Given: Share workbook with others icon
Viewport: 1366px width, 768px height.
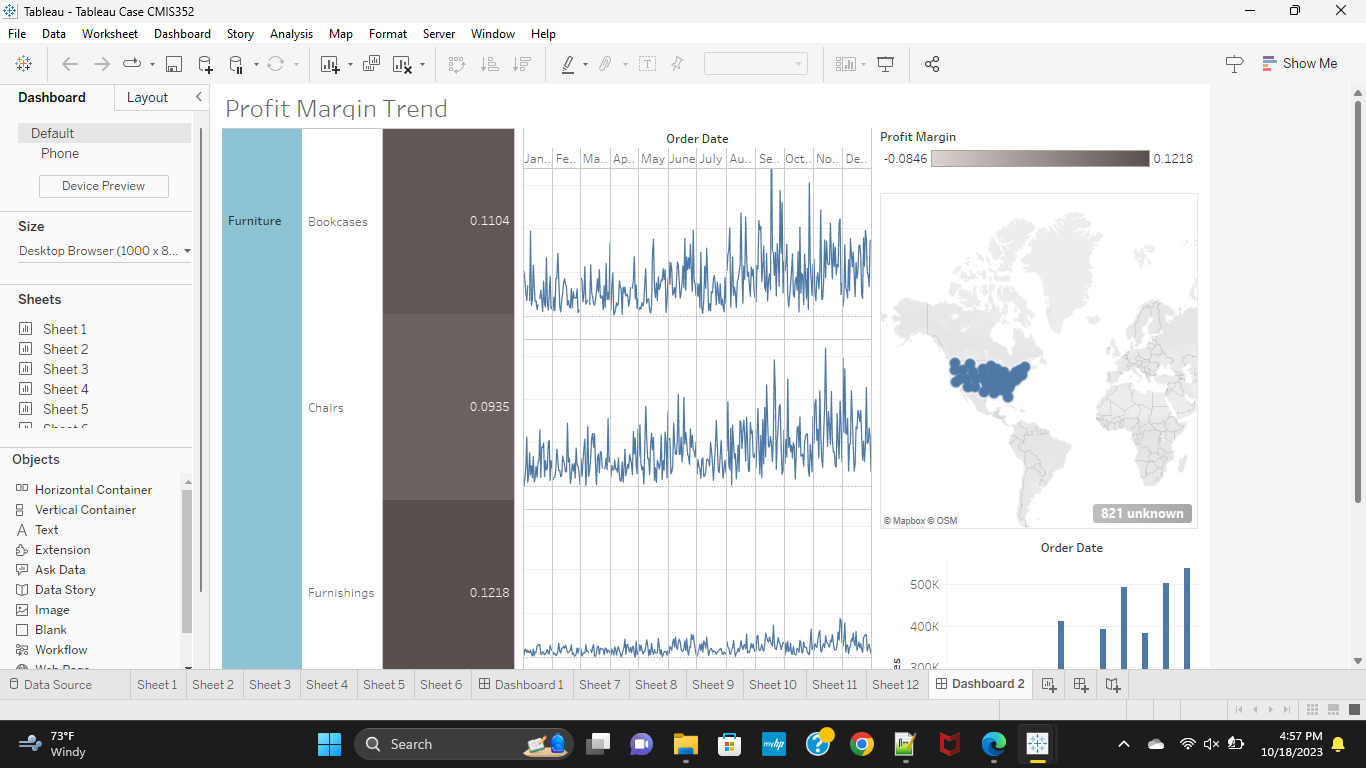Looking at the screenshot, I should point(932,64).
